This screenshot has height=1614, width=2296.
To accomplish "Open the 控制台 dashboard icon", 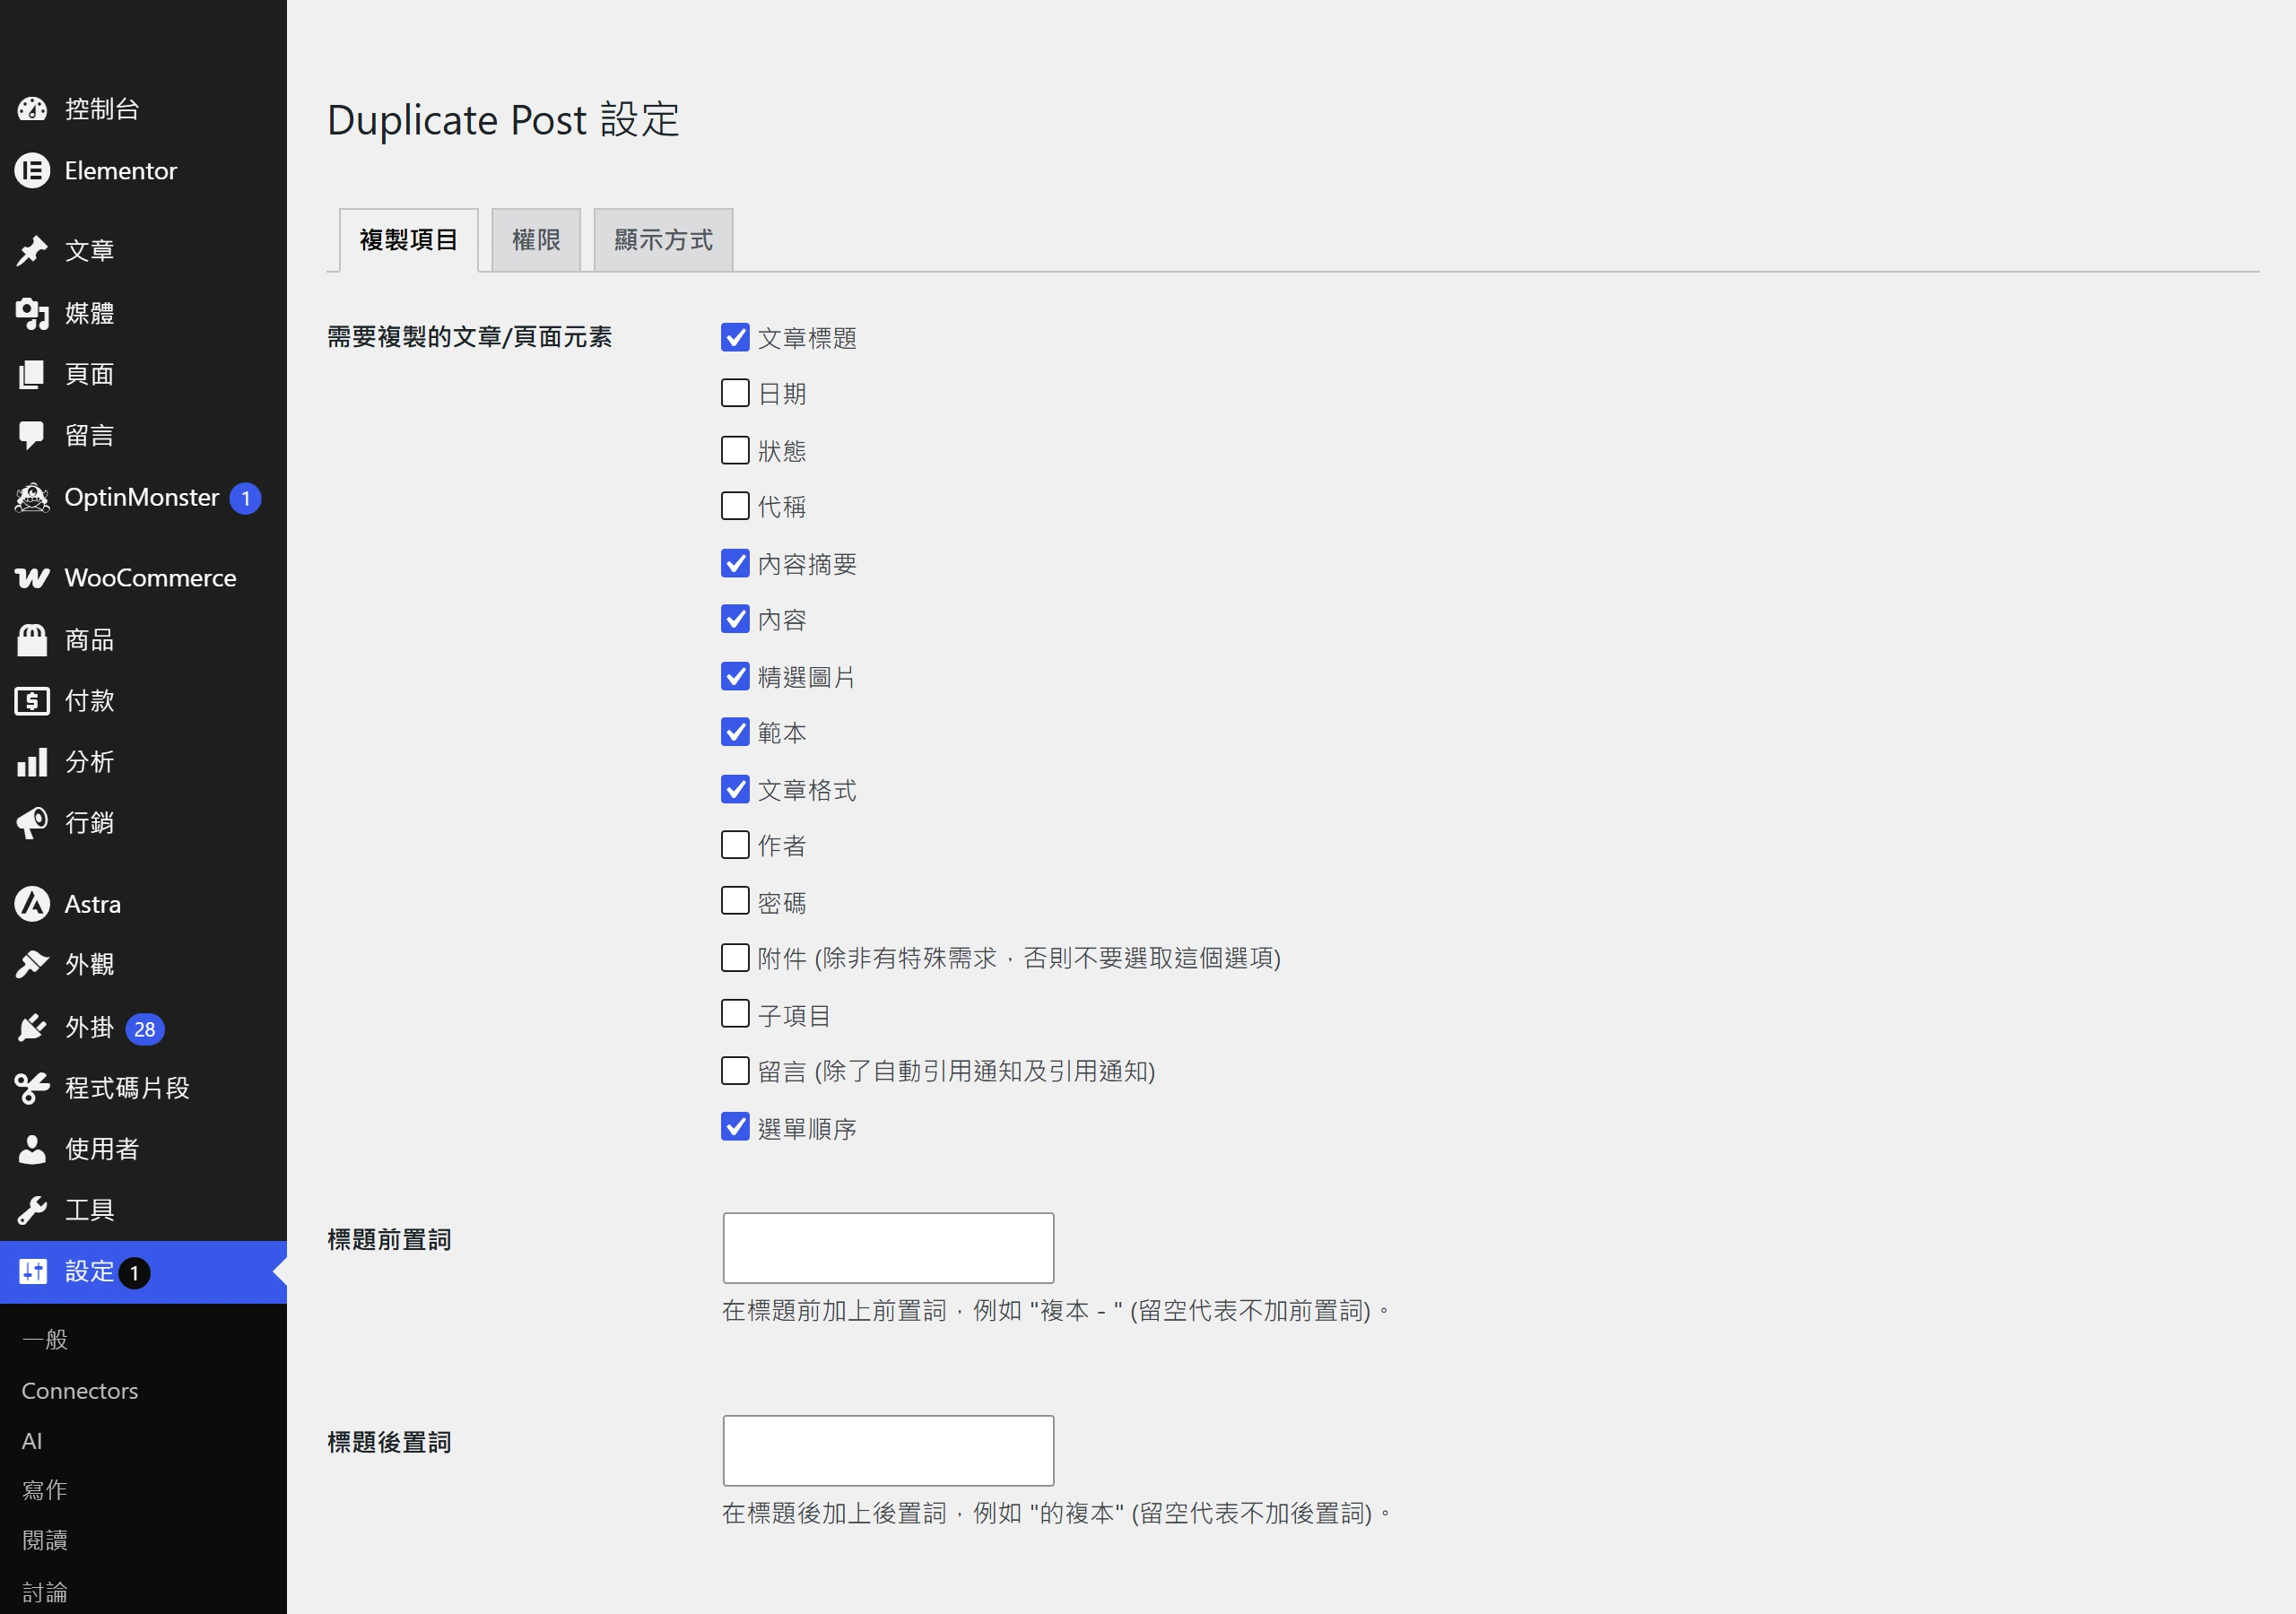I will 32,109.
